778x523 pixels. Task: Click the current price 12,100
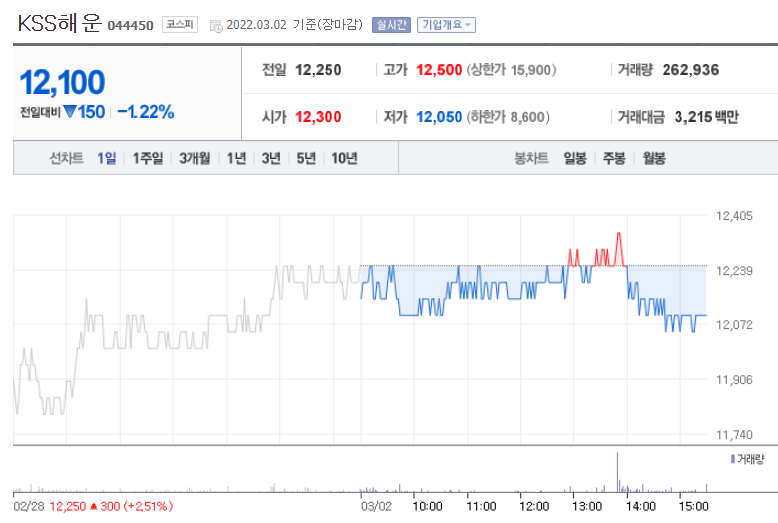62,82
